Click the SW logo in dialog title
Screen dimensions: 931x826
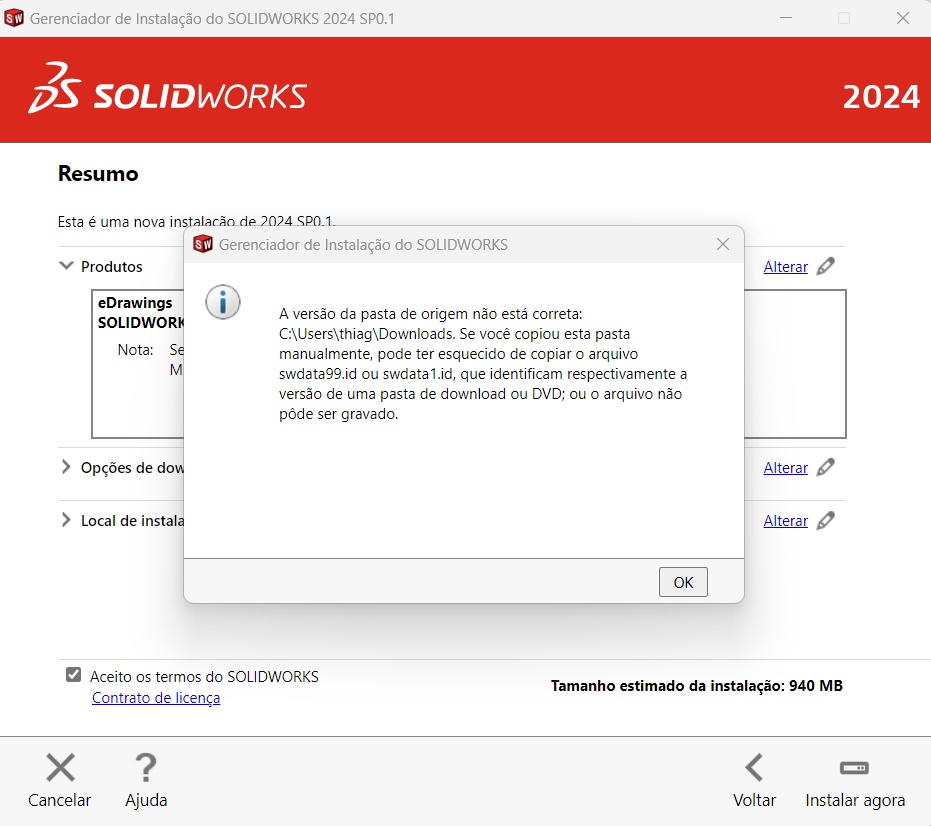[x=203, y=244]
